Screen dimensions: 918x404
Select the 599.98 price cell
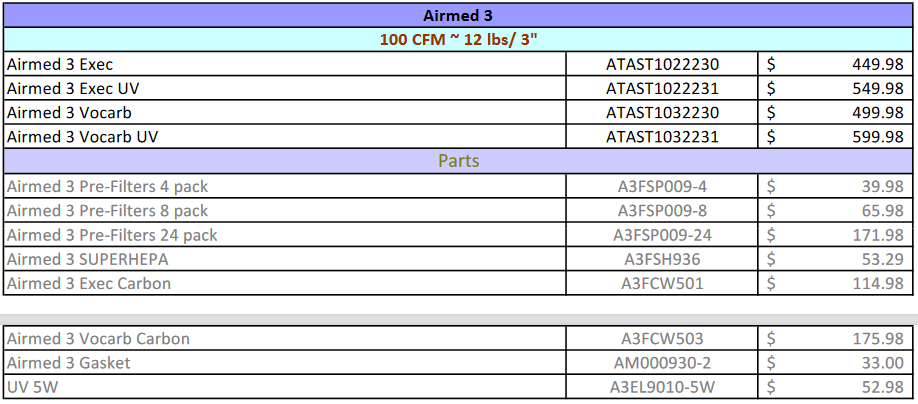pos(835,137)
